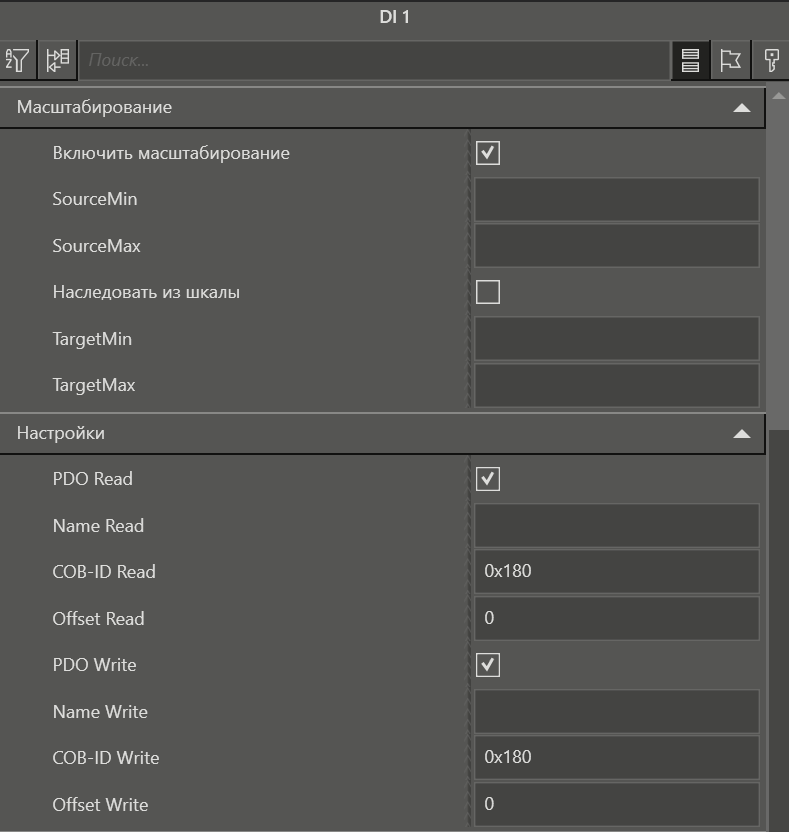Select the TargetMin property label
Screen dimensions: 789x832
(92, 339)
